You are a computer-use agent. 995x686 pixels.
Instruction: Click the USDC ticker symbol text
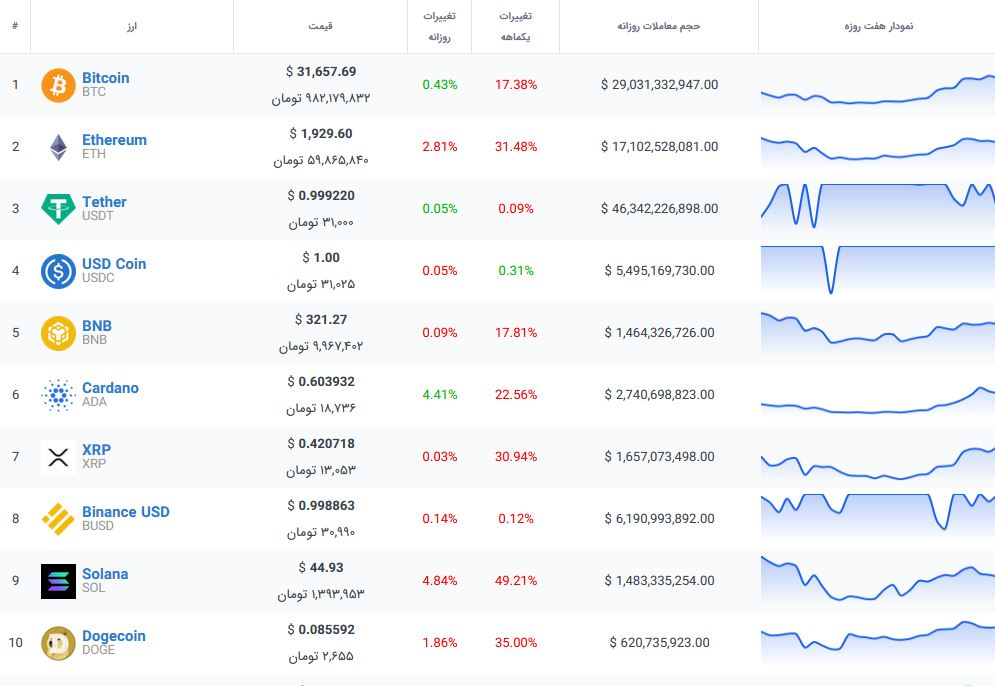pyautogui.click(x=98, y=278)
